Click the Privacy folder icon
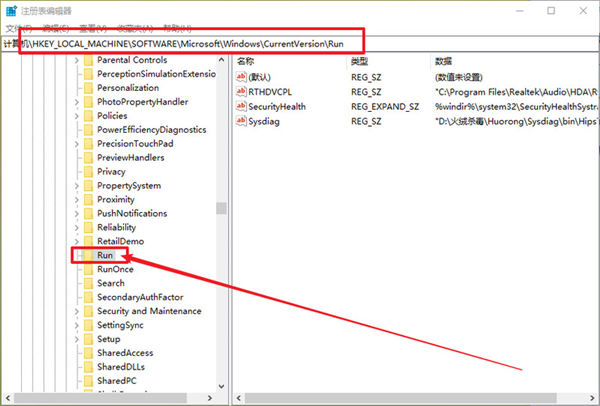The width and height of the screenshot is (600, 406). [x=88, y=171]
